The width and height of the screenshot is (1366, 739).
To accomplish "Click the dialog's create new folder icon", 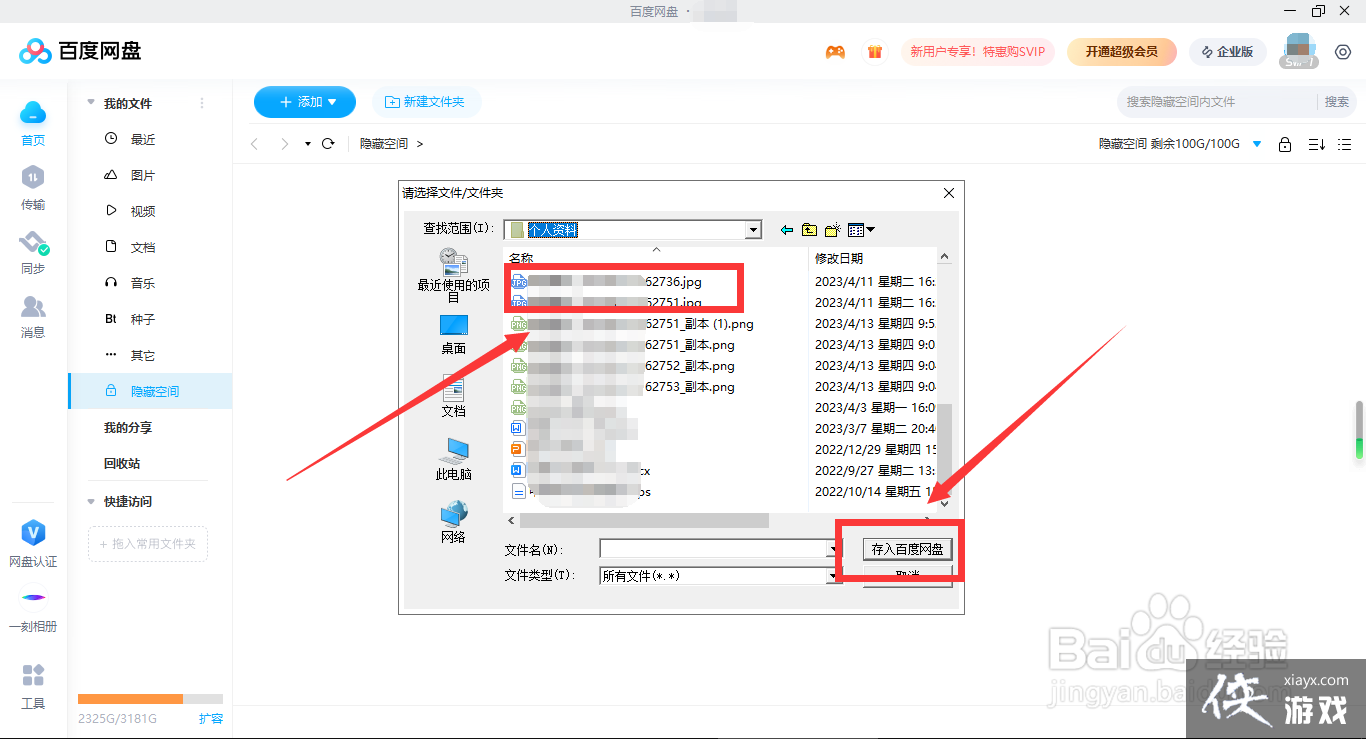I will click(832, 230).
